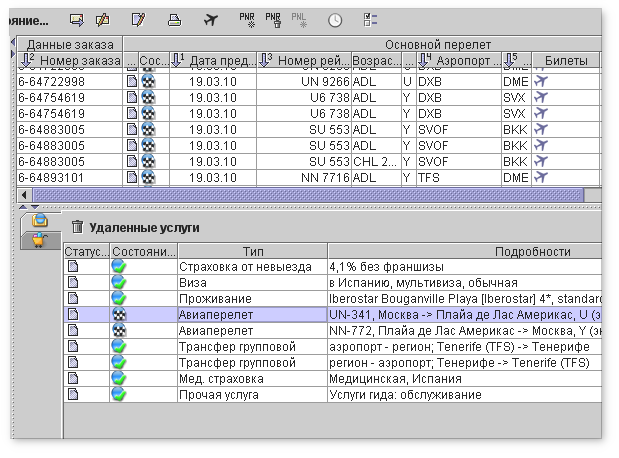
Task: Click the trash icon beside Удаленные услуги
Action: click(77, 227)
